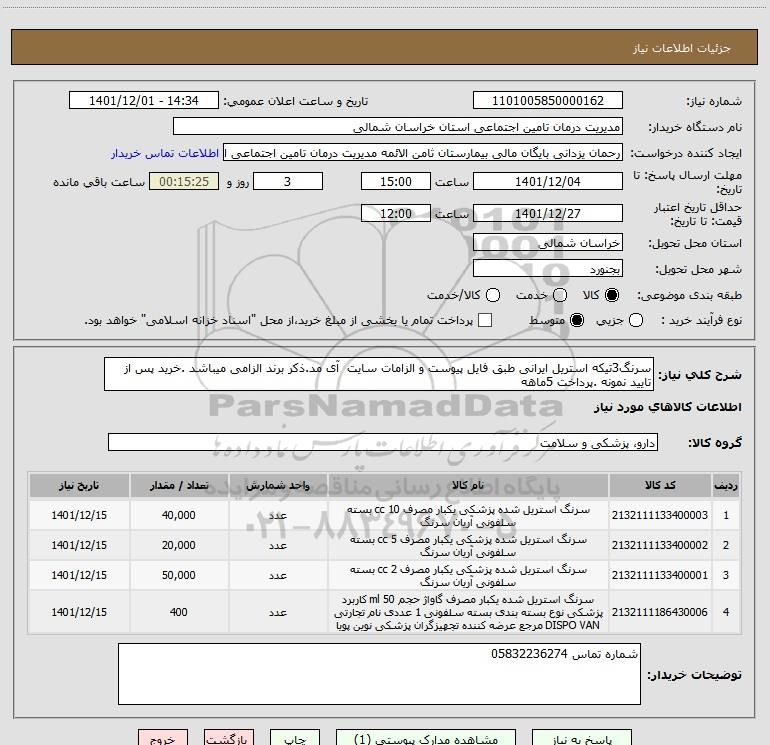Click the buyer organization name field

click(x=398, y=127)
